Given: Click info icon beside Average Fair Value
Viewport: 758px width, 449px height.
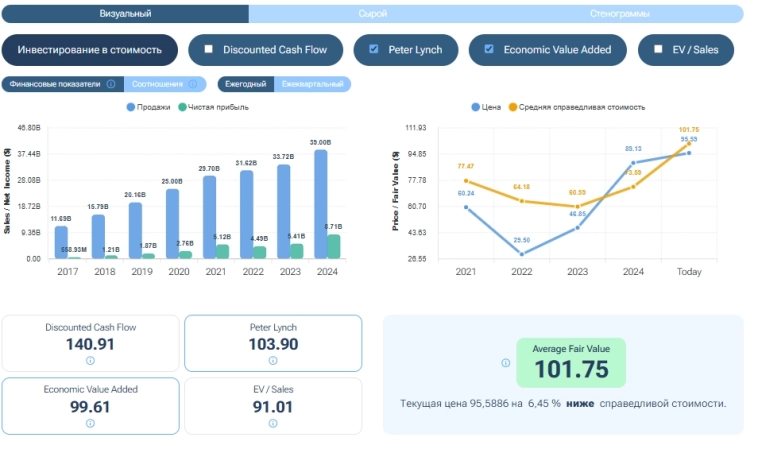Looking at the screenshot, I should point(505,363).
